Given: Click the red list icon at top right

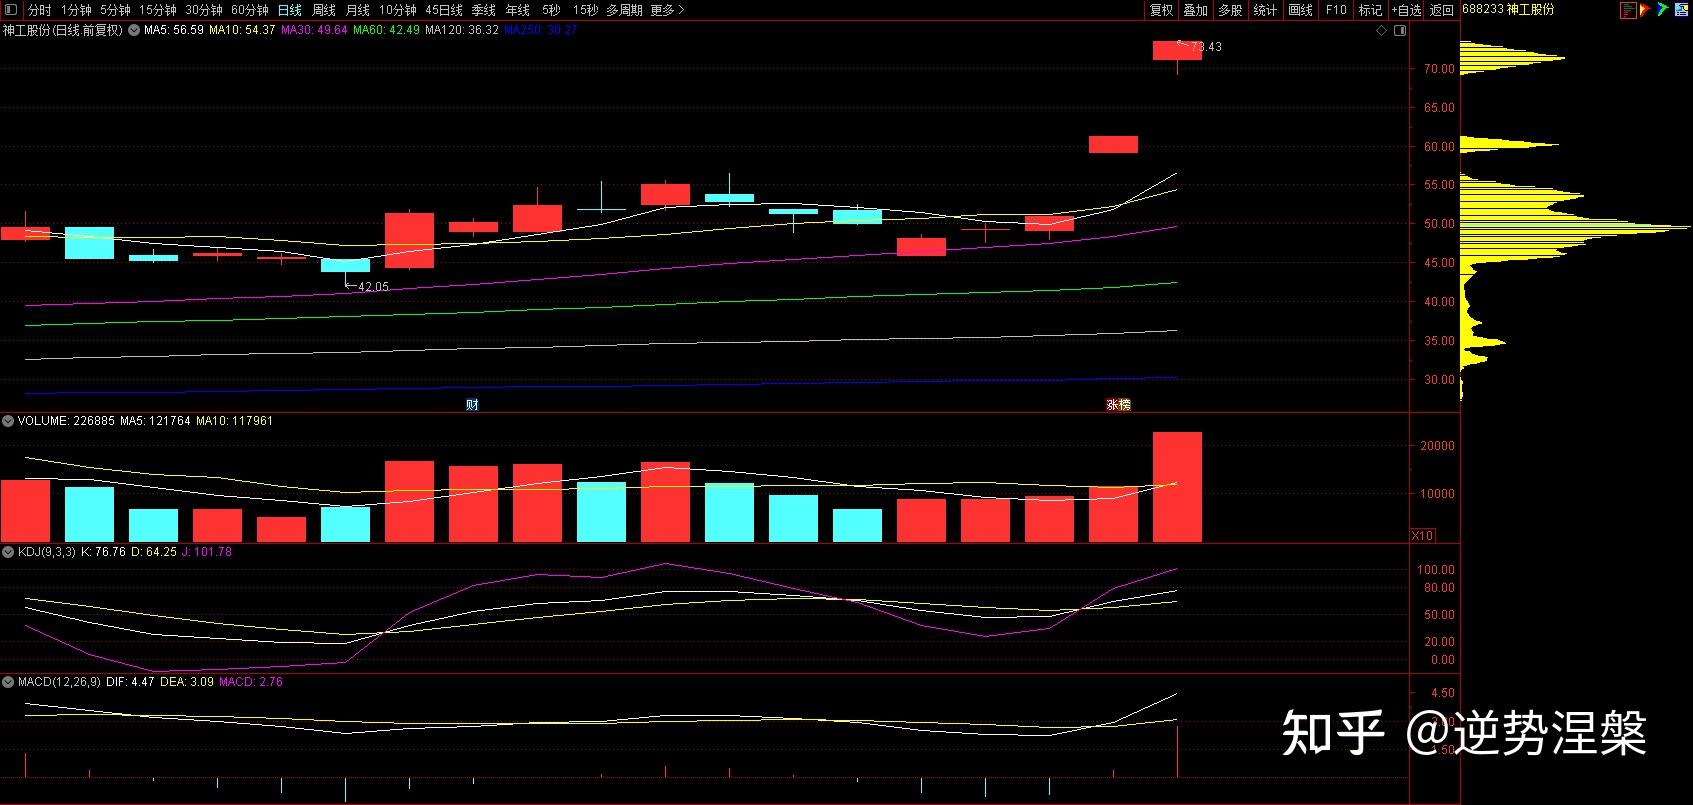Looking at the screenshot, I should tap(1628, 10).
